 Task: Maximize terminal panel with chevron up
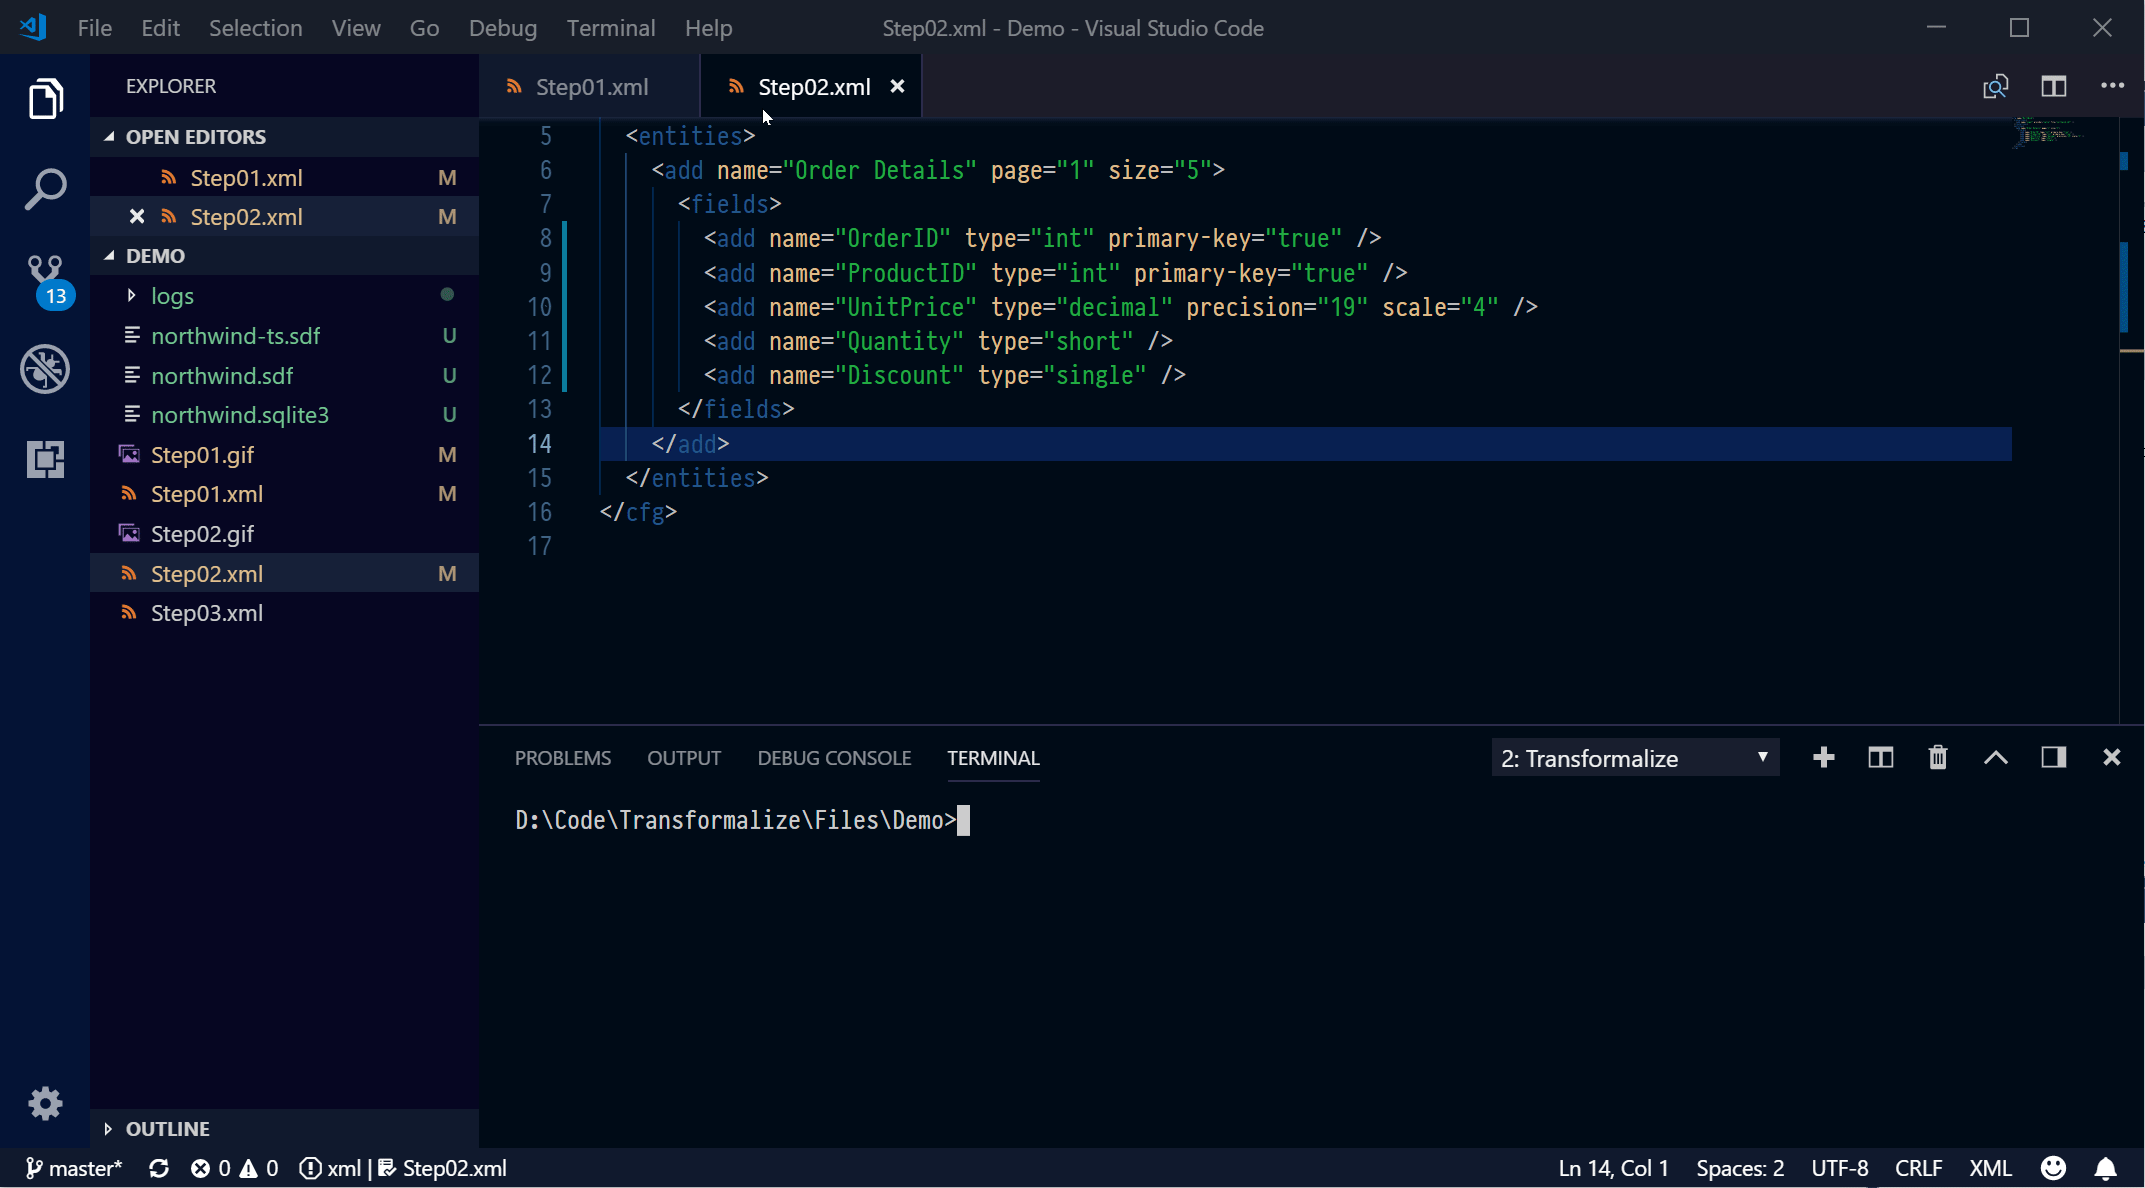[1996, 758]
